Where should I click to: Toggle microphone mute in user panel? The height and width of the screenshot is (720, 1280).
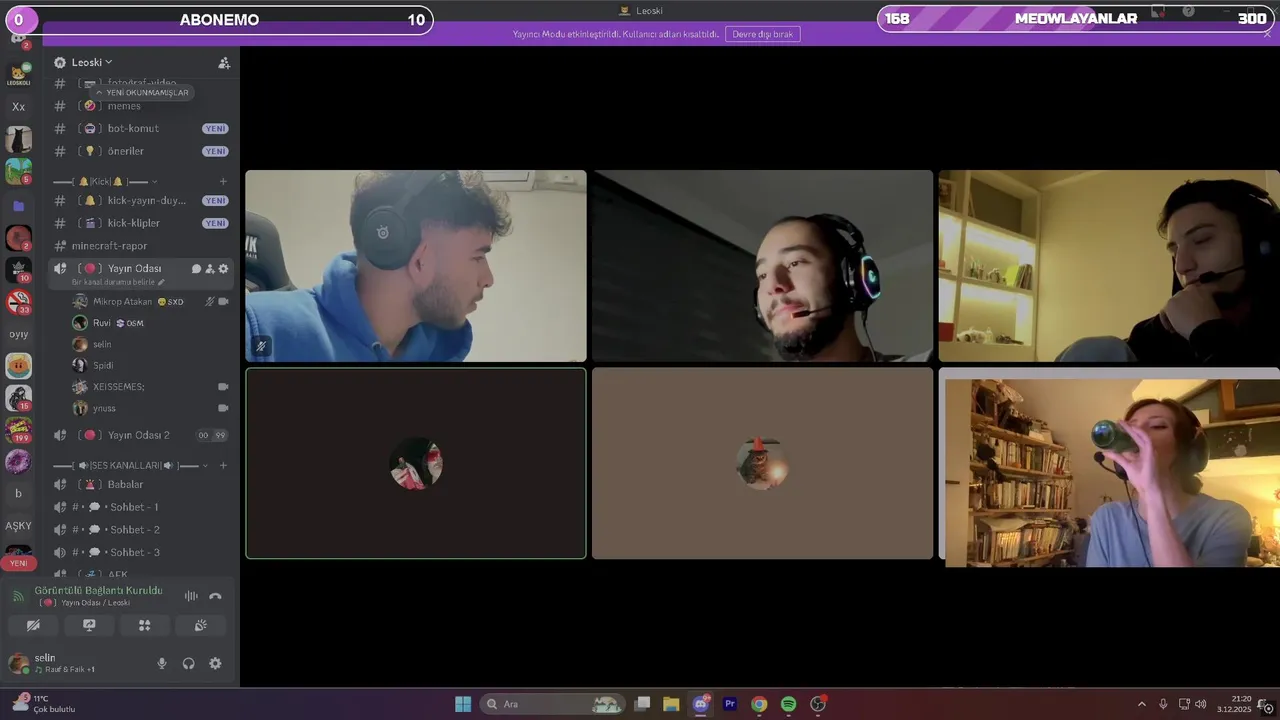161,663
